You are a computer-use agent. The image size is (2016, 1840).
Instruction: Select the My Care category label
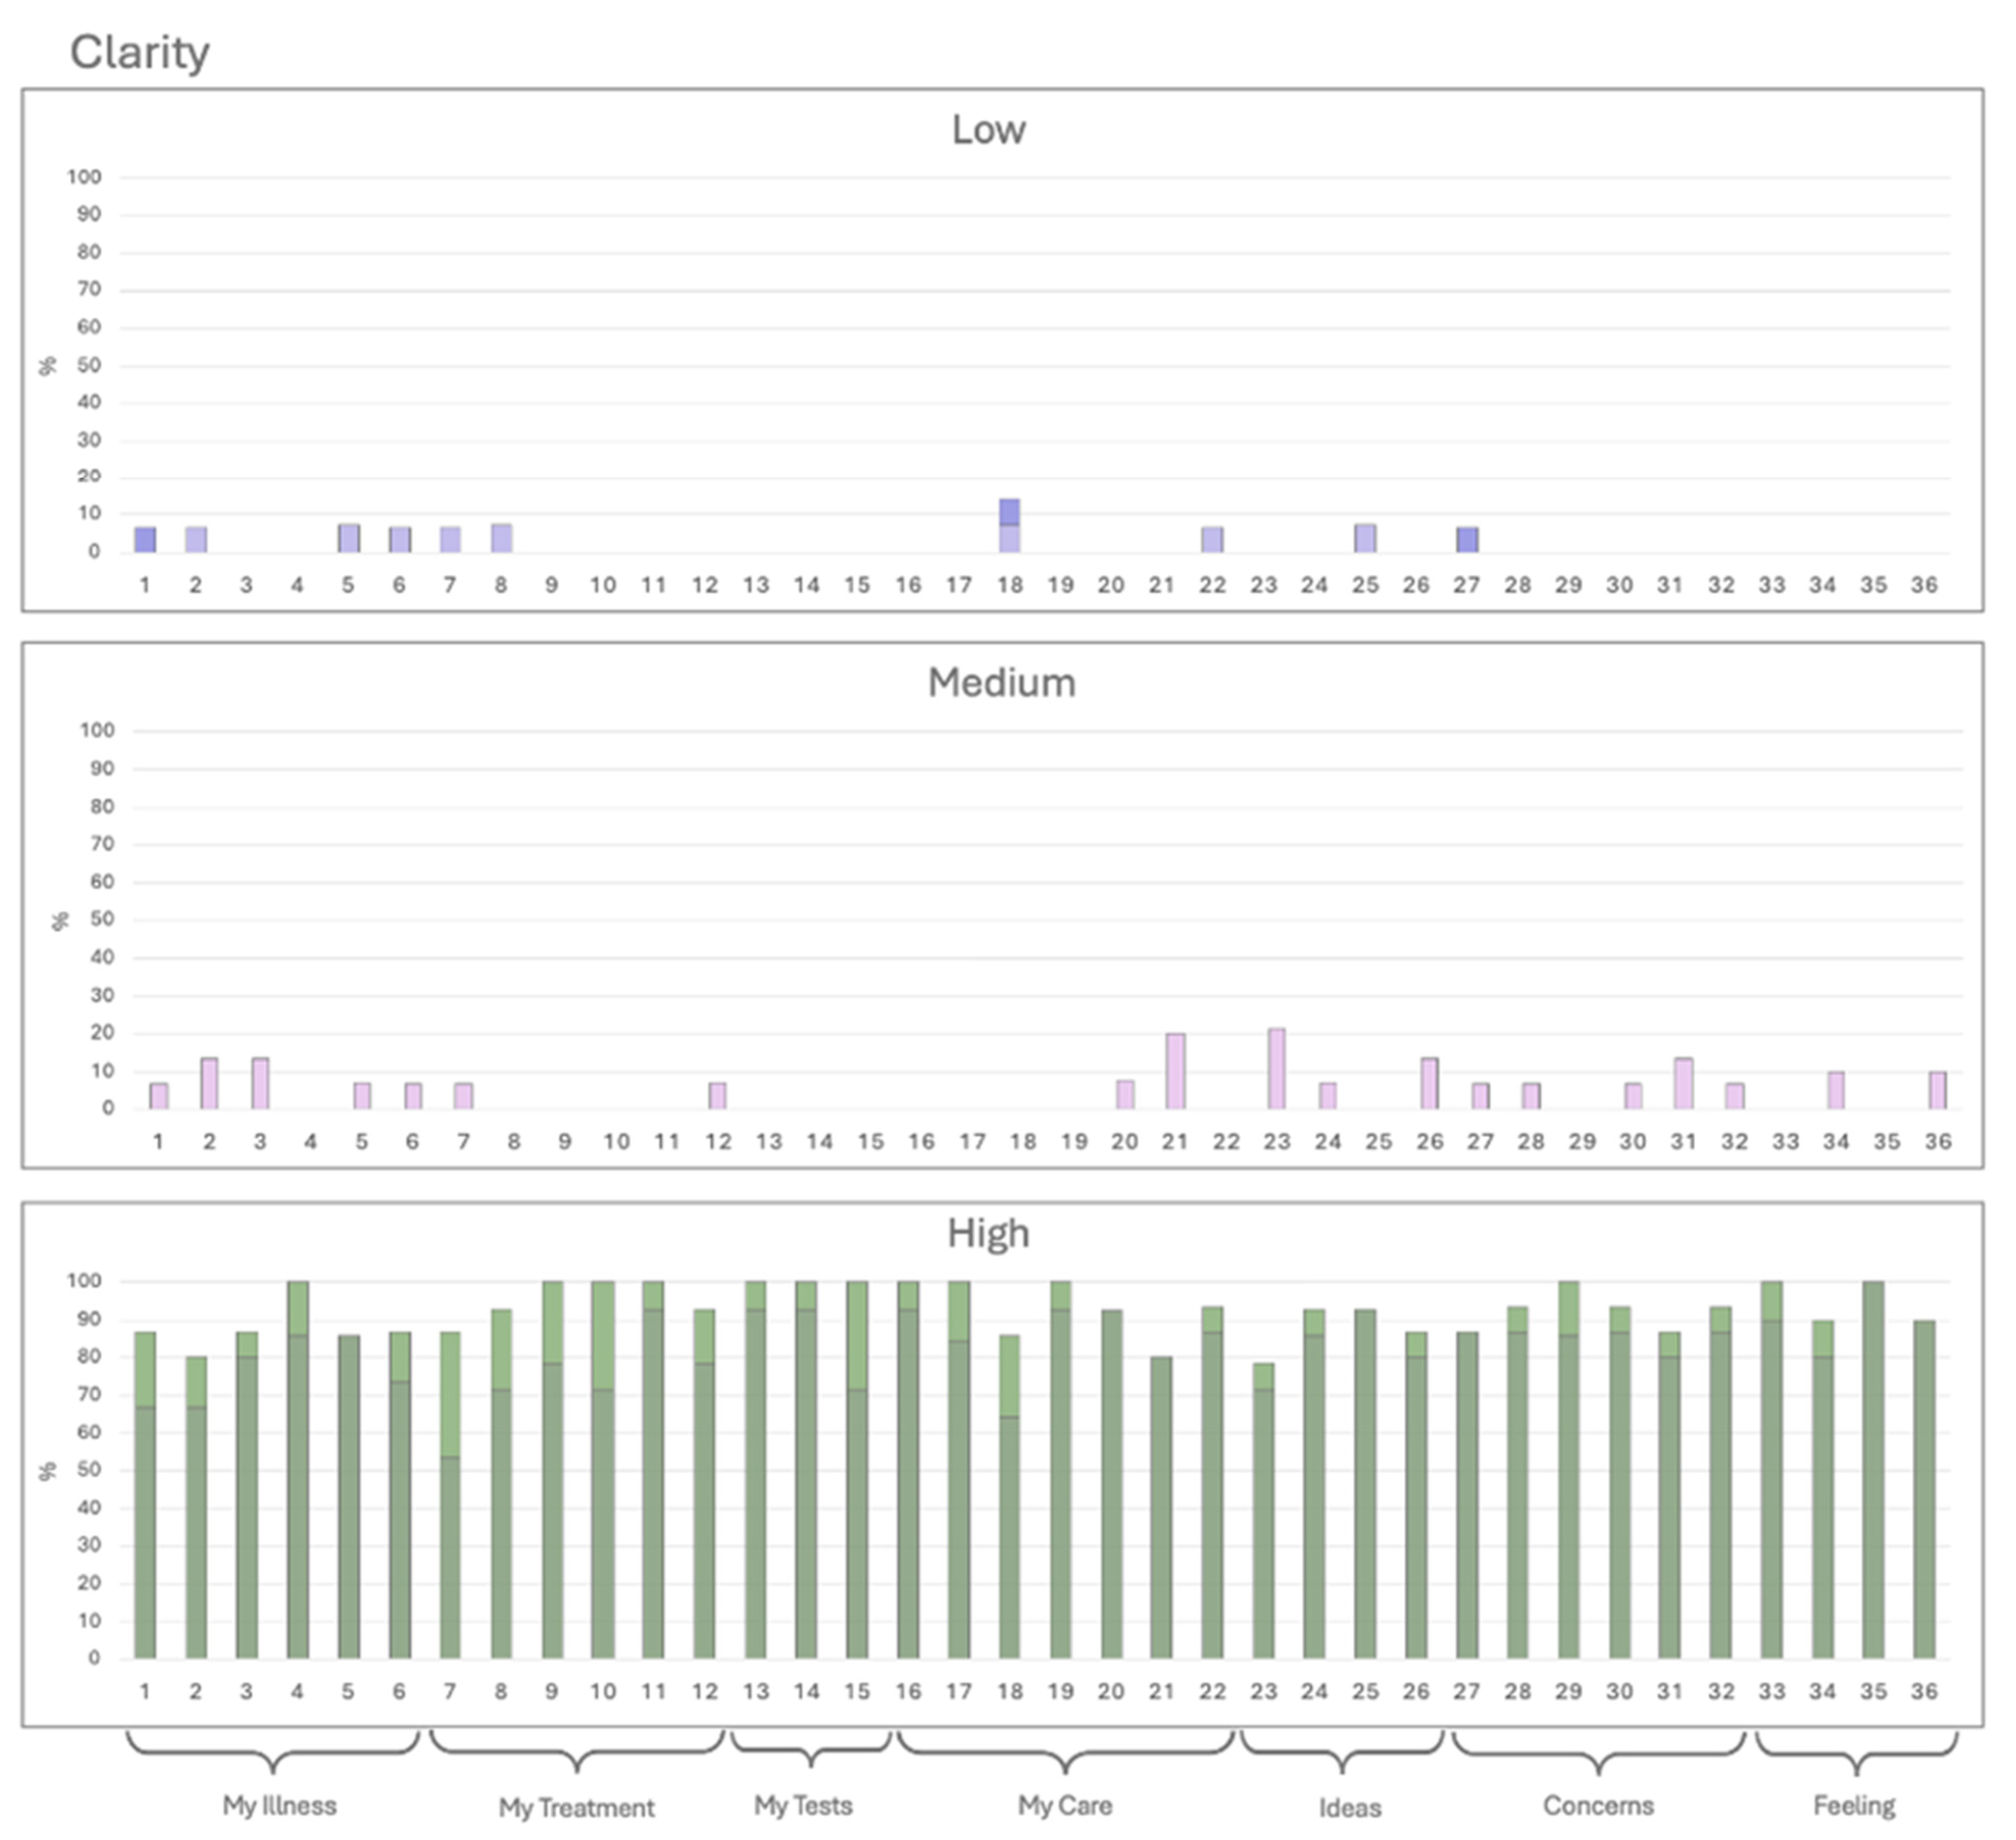[1064, 1806]
